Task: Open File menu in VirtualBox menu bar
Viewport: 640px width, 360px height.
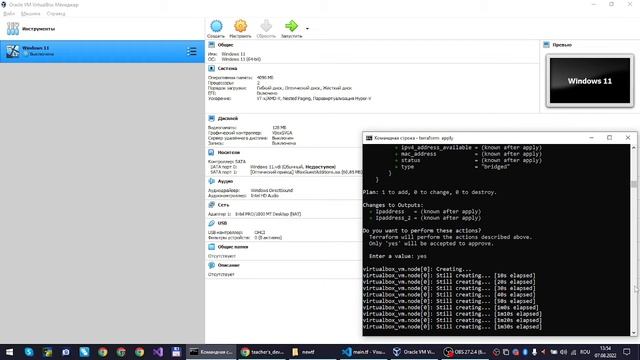Action: click(x=9, y=13)
